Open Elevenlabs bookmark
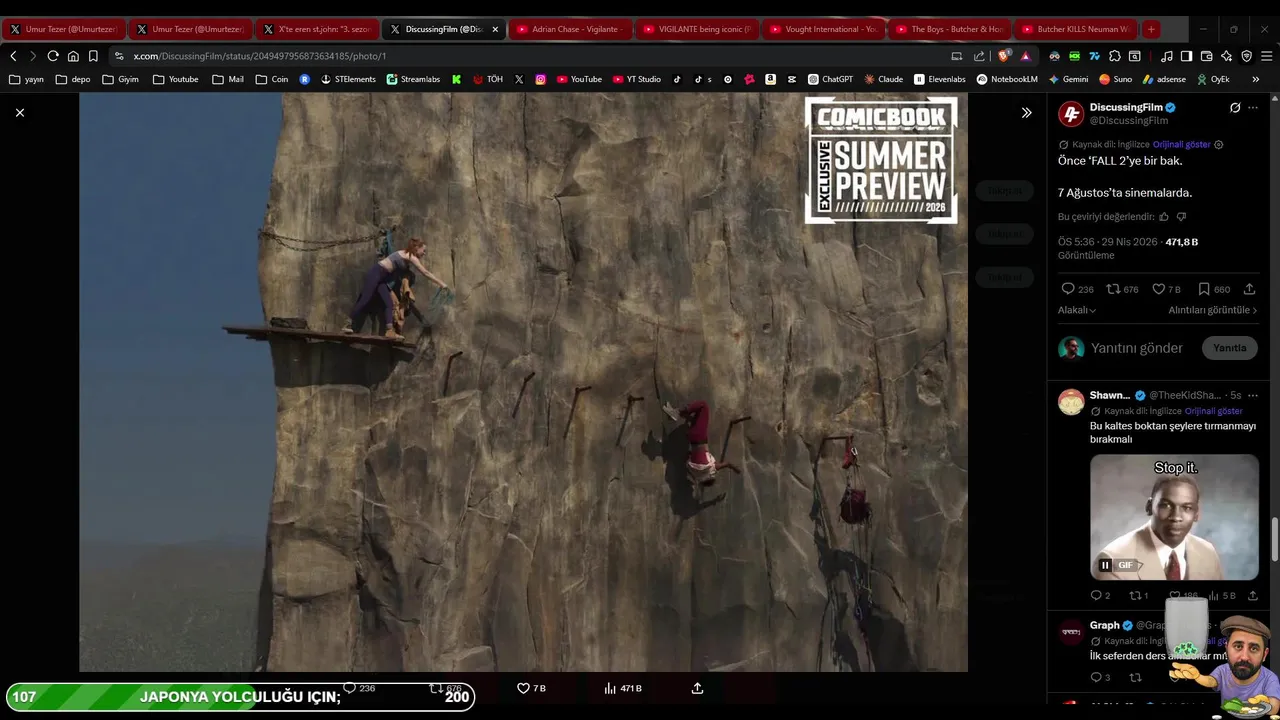Screen dimensions: 1280x720 point(940,79)
